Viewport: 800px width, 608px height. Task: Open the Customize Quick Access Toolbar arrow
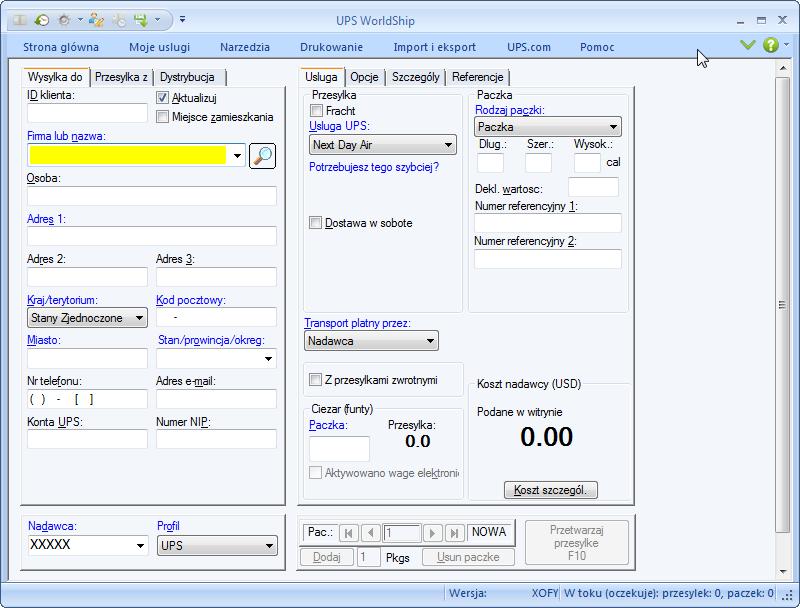point(182,19)
